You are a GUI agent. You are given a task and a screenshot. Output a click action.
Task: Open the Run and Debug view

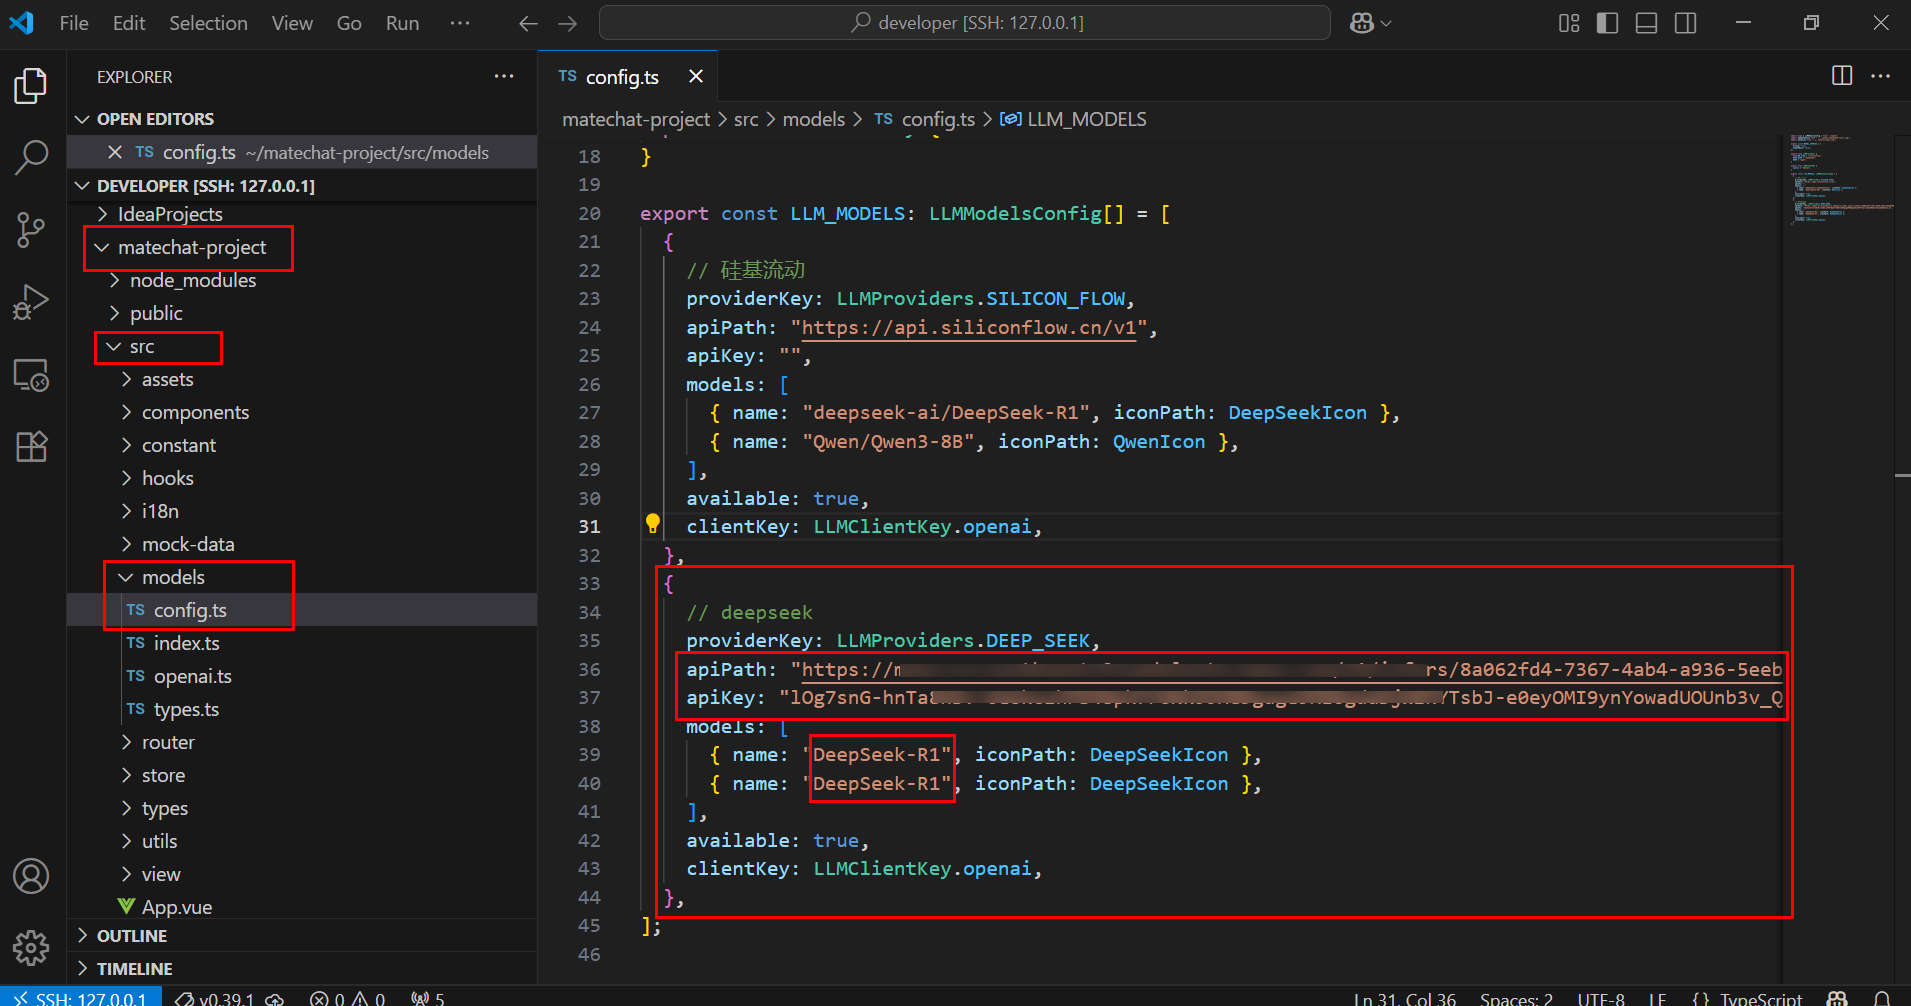[x=31, y=302]
